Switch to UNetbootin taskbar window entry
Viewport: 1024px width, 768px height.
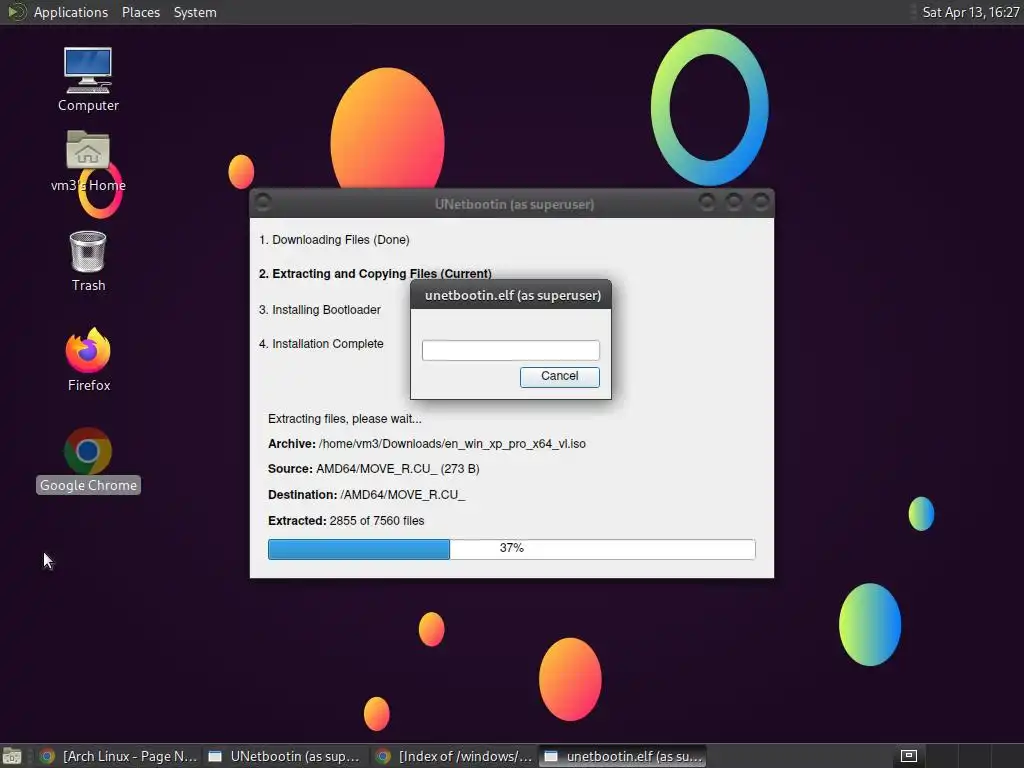pyautogui.click(x=284, y=756)
